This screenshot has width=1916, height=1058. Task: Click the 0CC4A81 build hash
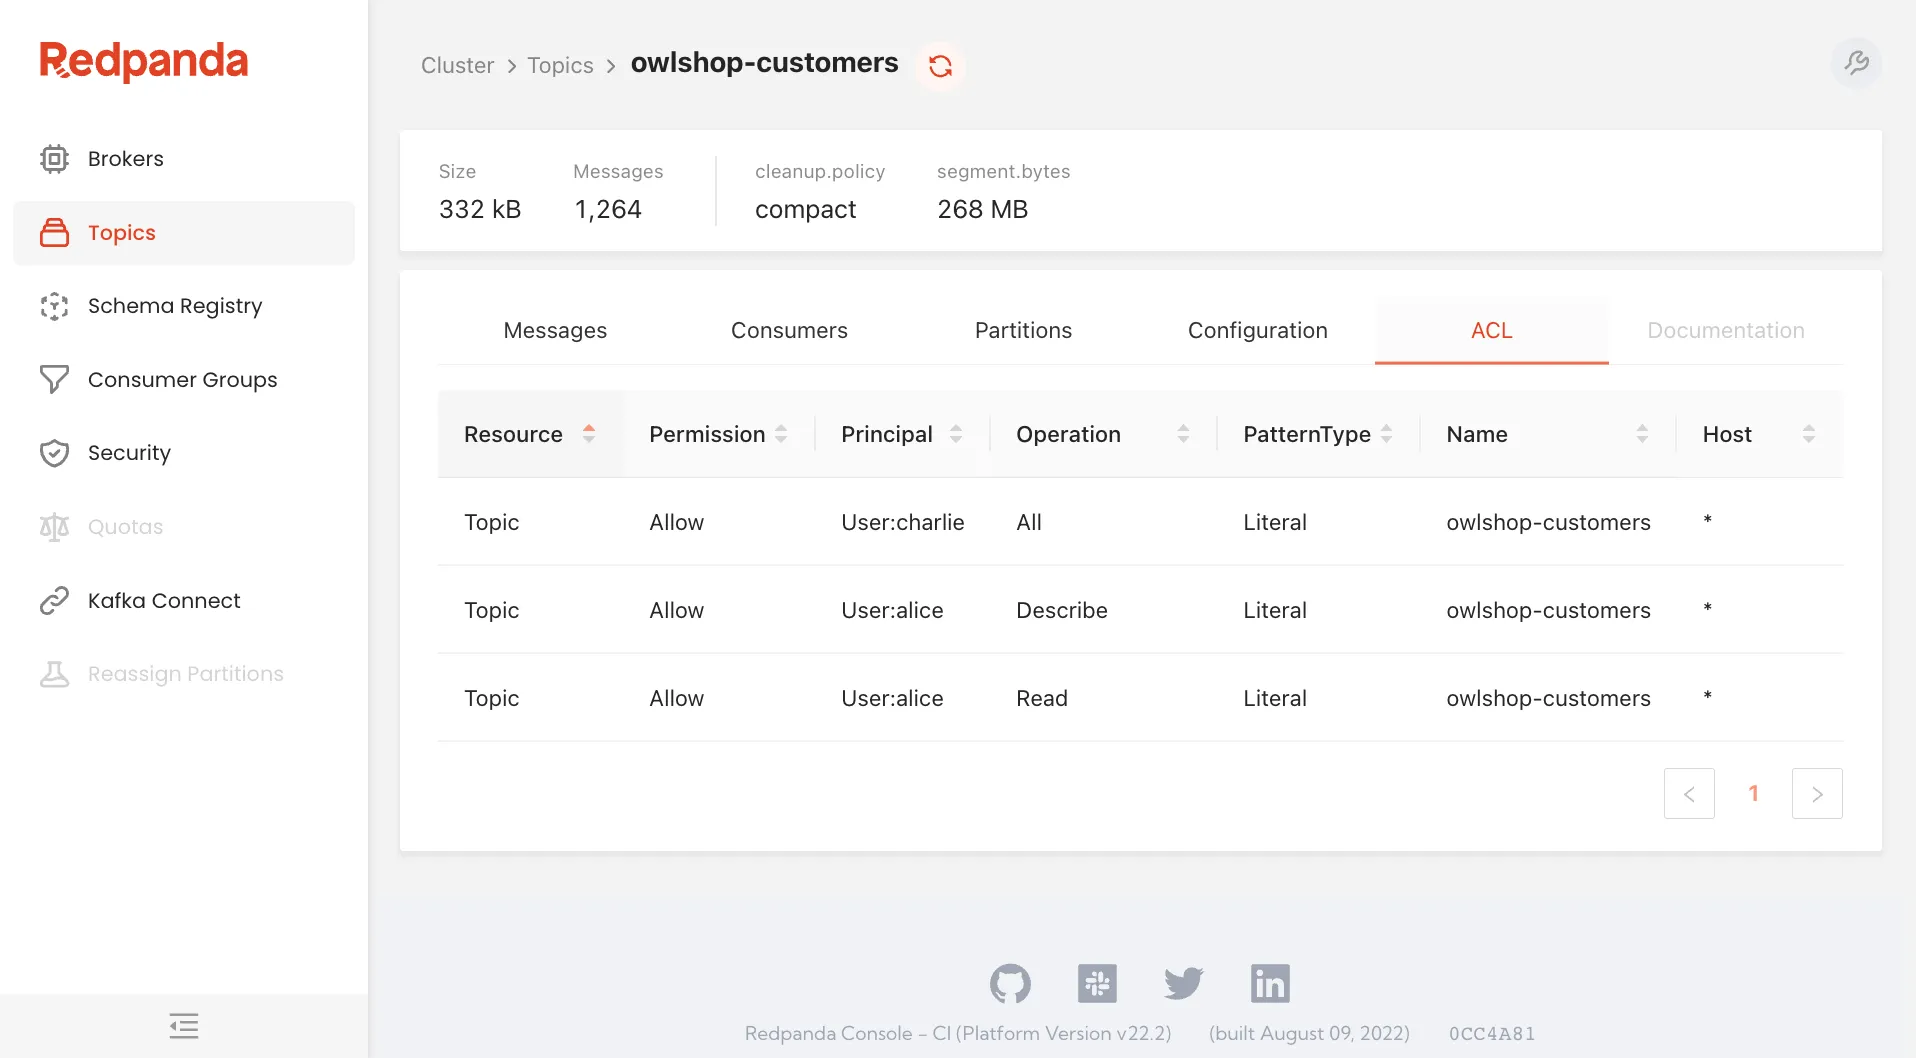coord(1491,1034)
